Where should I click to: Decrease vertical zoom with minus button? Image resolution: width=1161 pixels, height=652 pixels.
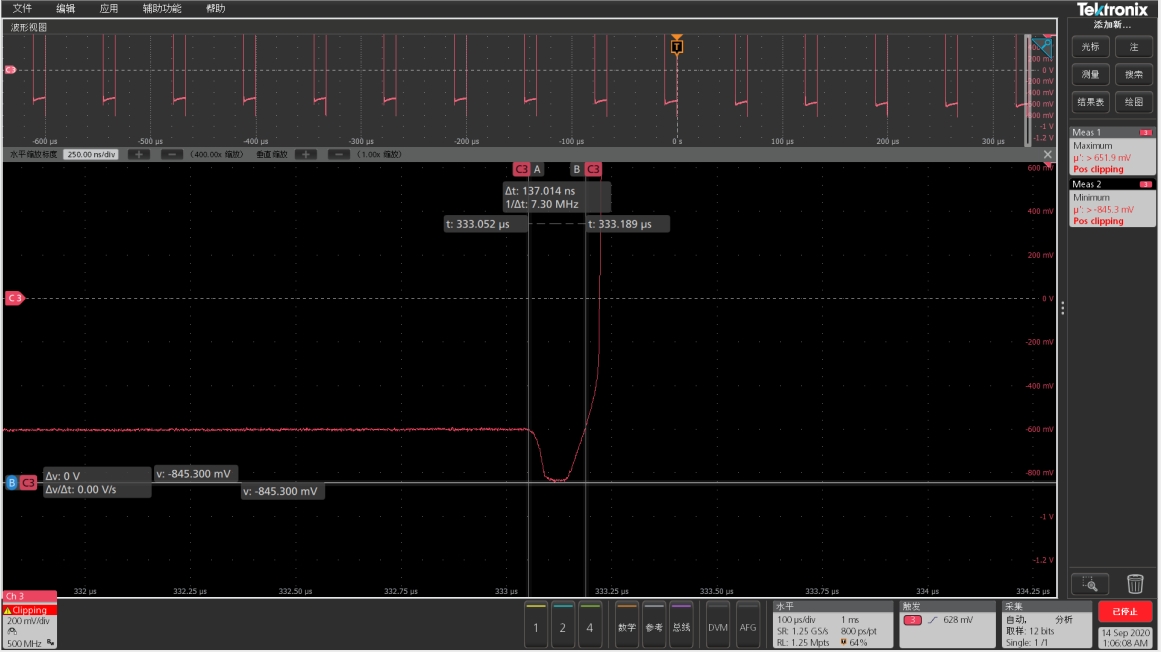pyautogui.click(x=338, y=155)
